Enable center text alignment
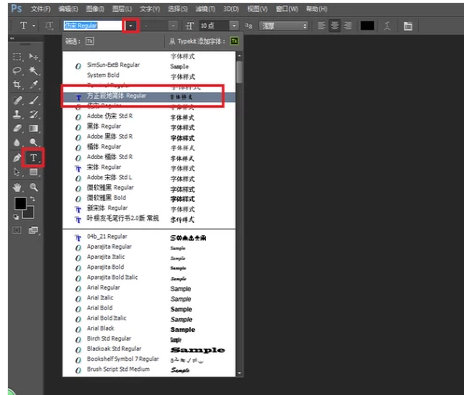Image resolution: width=464 pixels, height=395 pixels. coord(335,26)
